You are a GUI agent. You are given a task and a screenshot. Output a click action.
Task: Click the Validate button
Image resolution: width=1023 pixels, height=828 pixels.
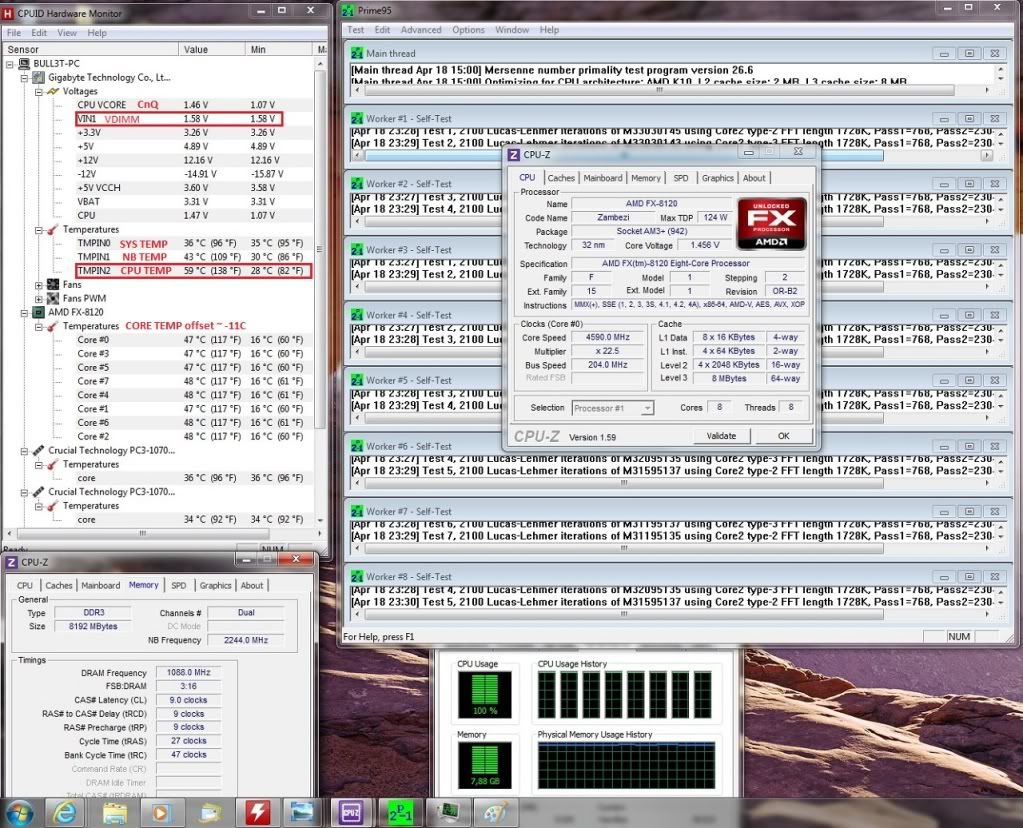[721, 436]
